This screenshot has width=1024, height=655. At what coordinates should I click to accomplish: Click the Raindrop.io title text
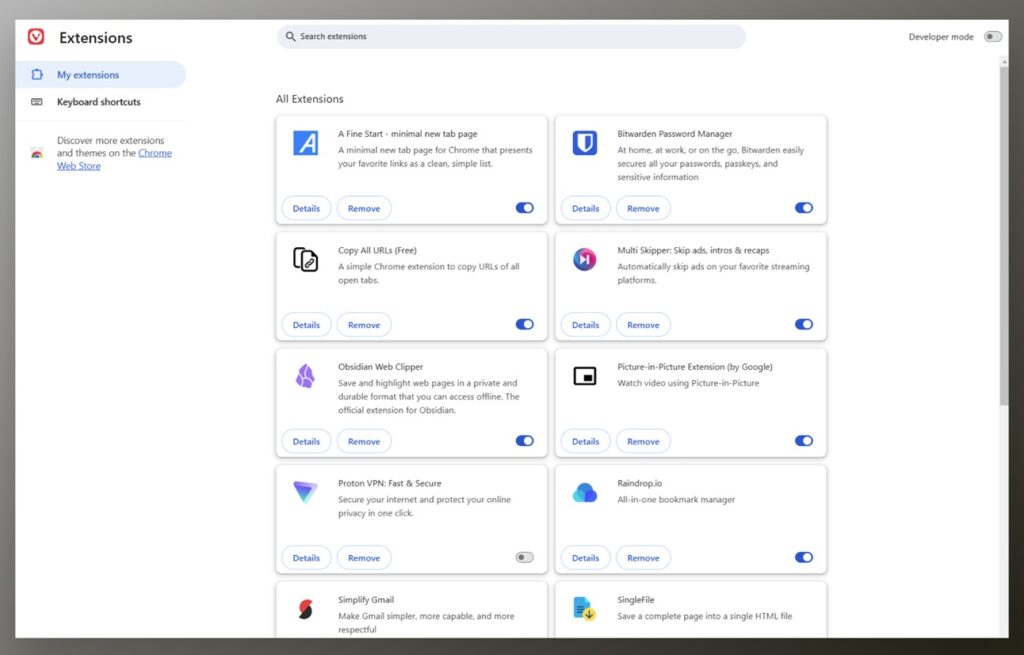[x=639, y=483]
